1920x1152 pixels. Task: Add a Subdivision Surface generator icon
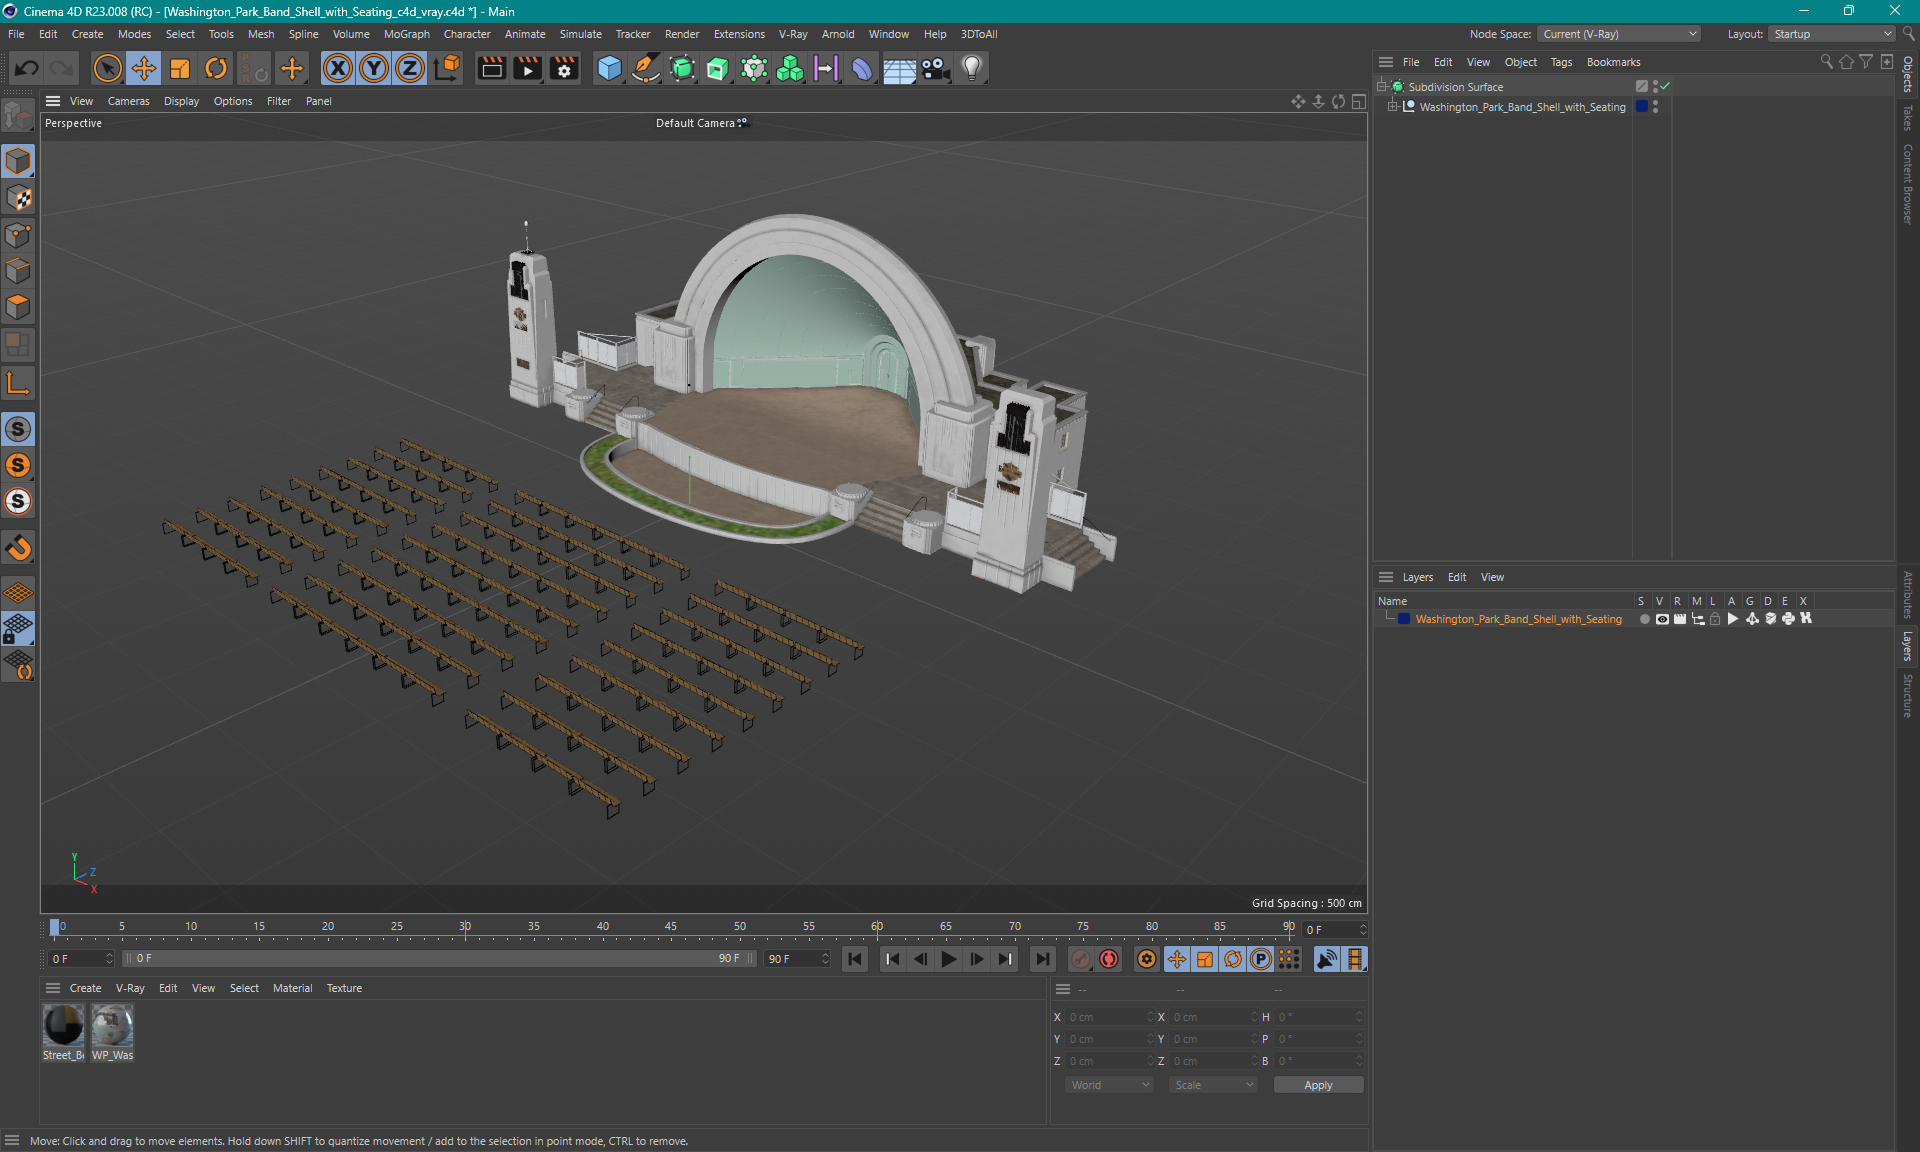[x=682, y=68]
